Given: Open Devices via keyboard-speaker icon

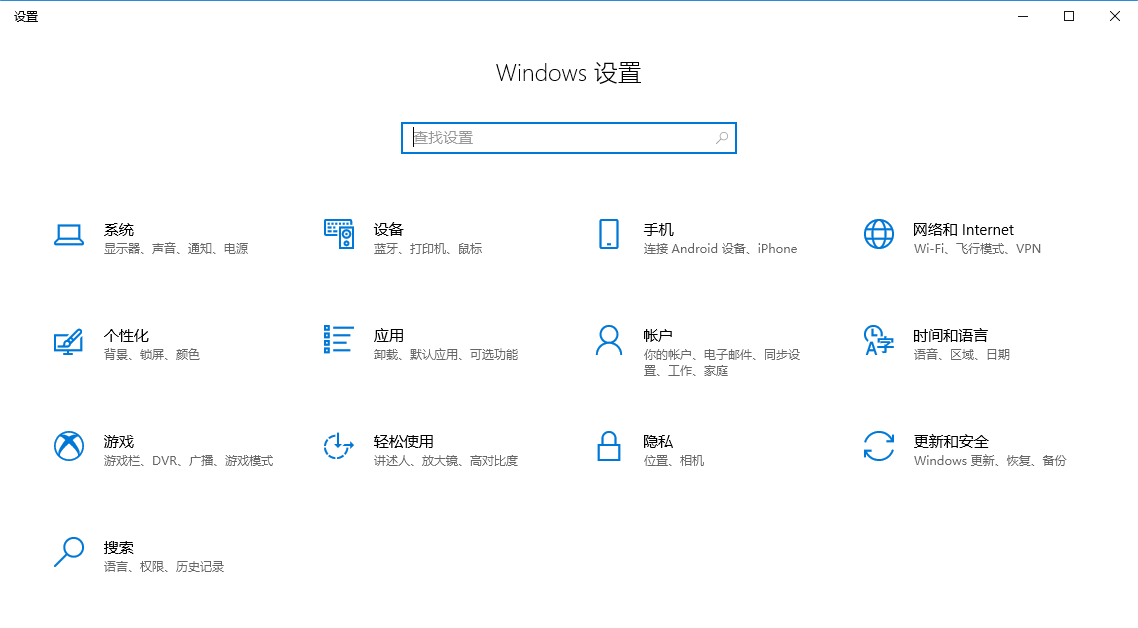Looking at the screenshot, I should pyautogui.click(x=339, y=234).
